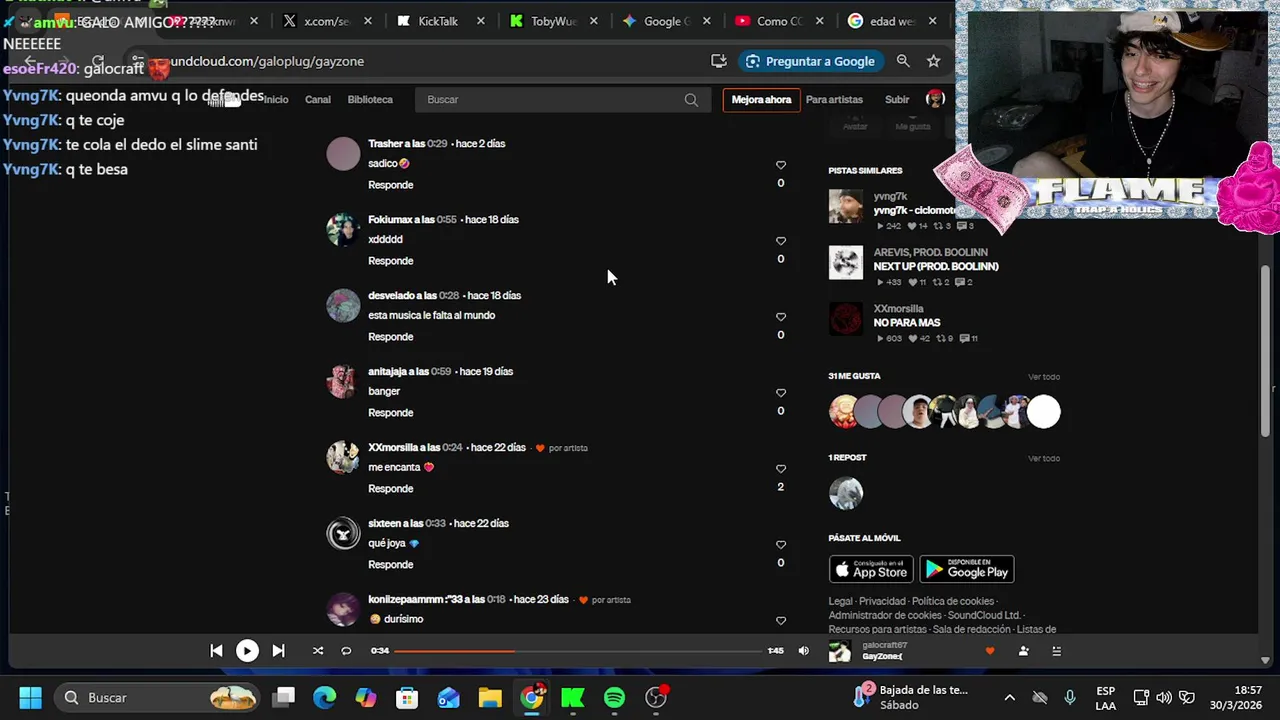Open sixteen's profile avatar
Viewport: 1280px width, 720px height.
coord(343,534)
